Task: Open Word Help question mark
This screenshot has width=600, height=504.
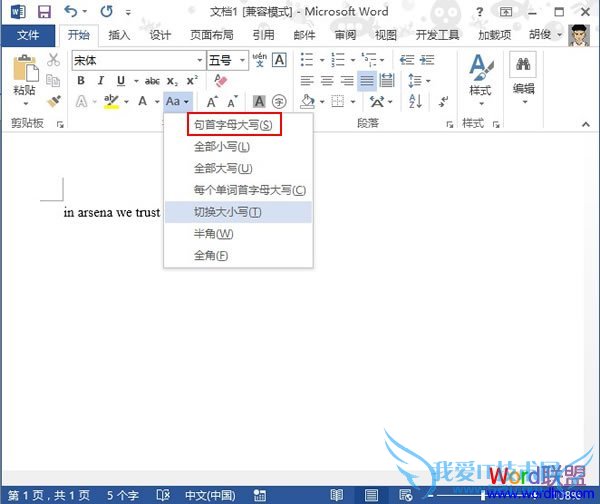Action: pyautogui.click(x=479, y=12)
